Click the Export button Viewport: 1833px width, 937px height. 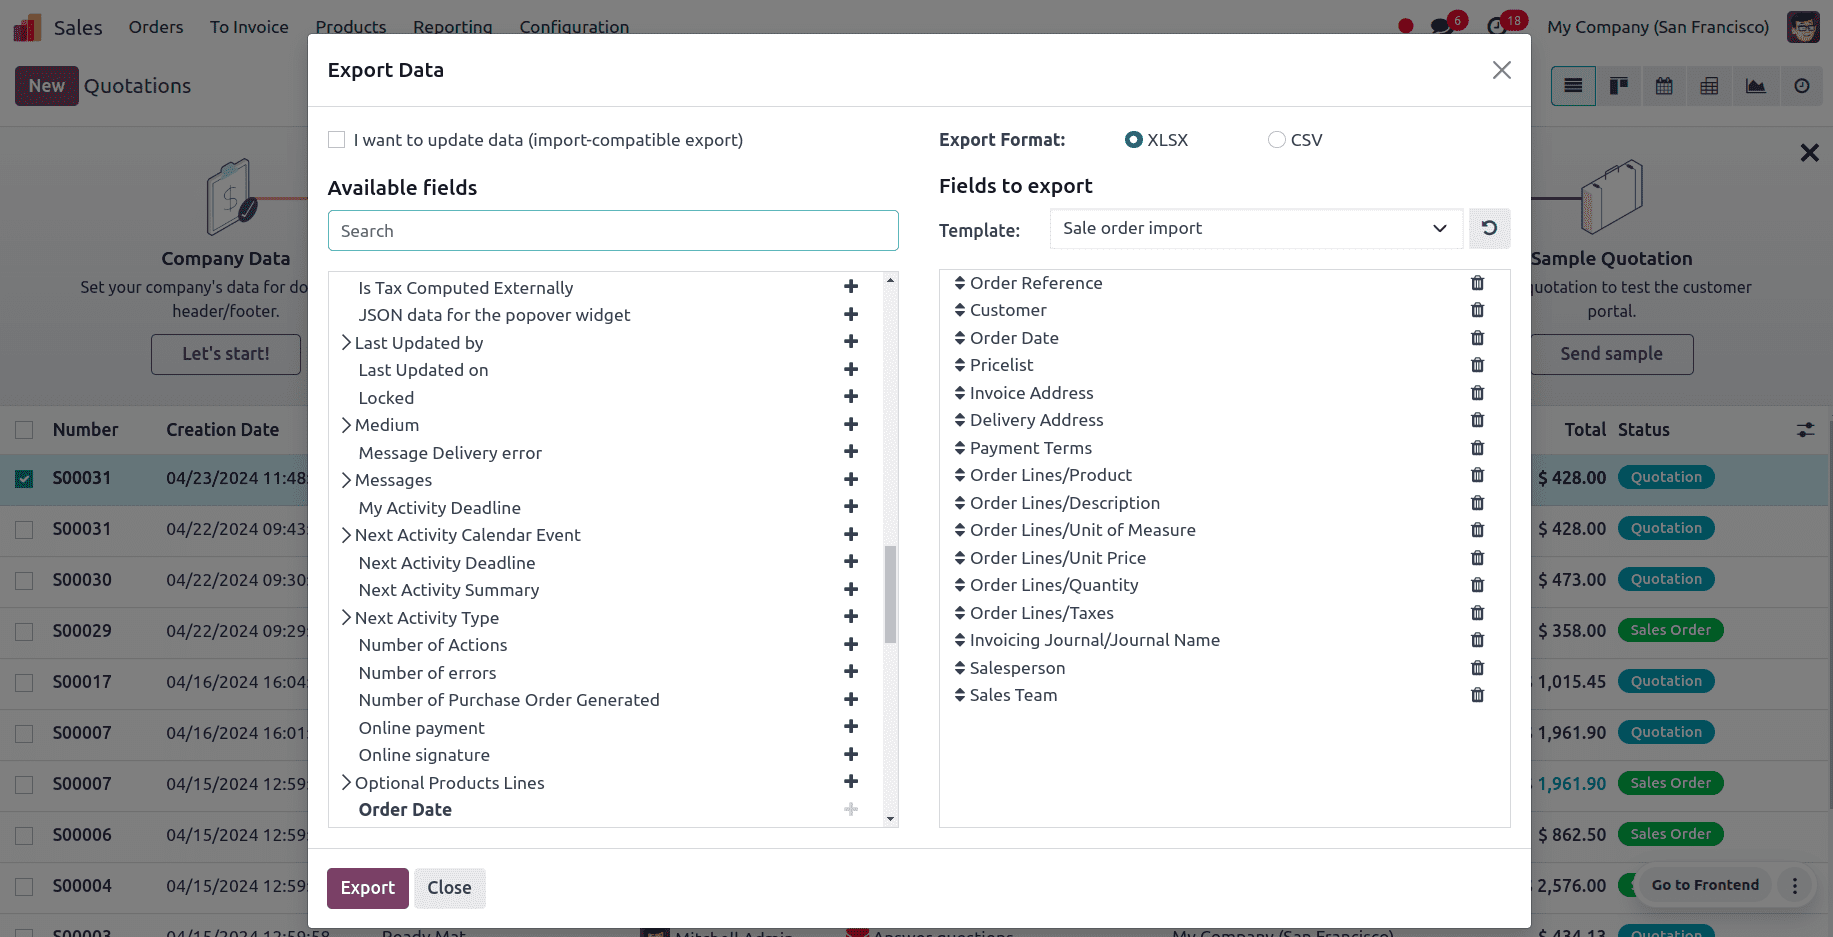click(368, 888)
